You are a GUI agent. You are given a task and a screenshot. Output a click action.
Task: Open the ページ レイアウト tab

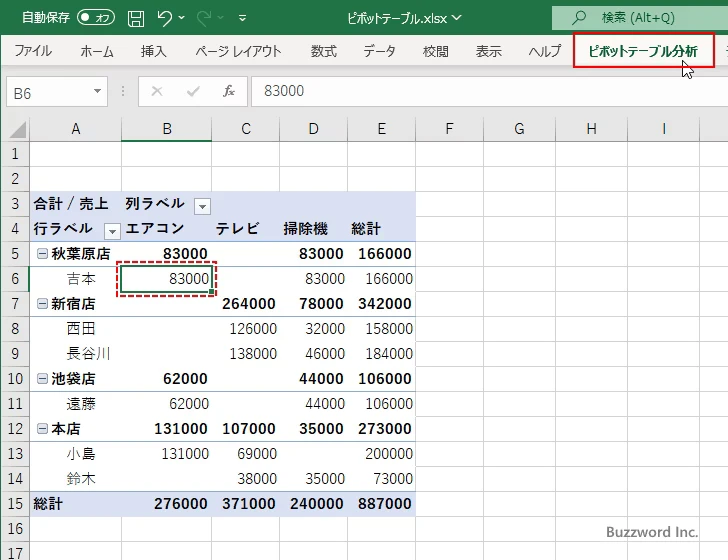click(238, 51)
